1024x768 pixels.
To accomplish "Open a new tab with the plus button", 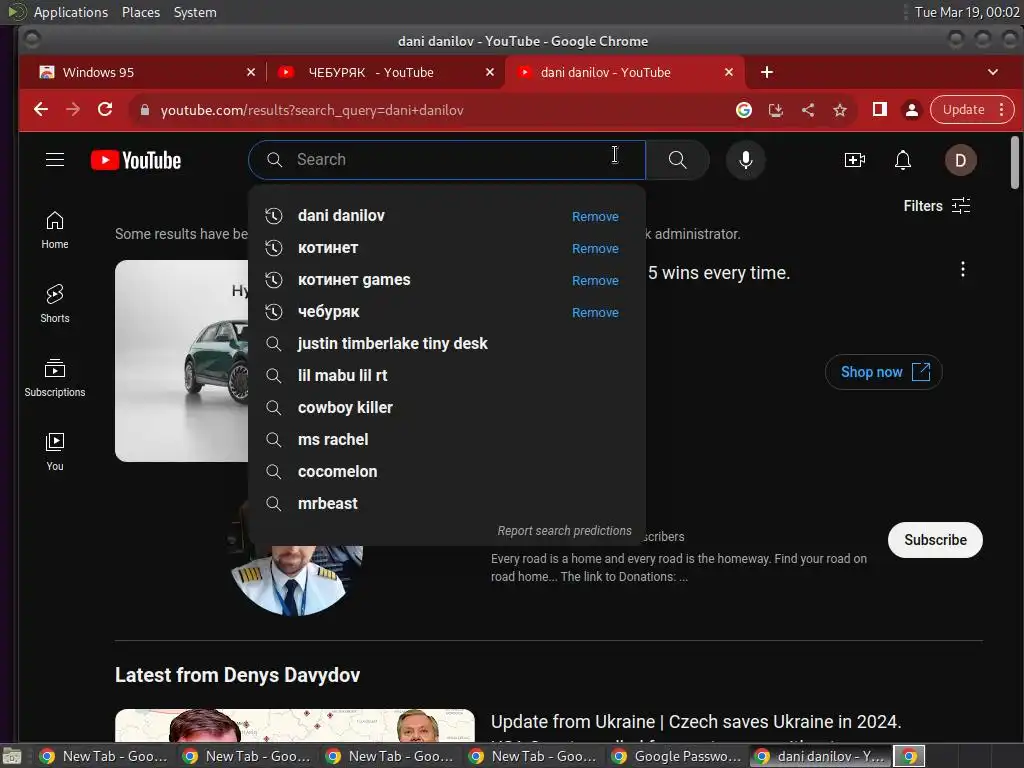I will click(767, 72).
